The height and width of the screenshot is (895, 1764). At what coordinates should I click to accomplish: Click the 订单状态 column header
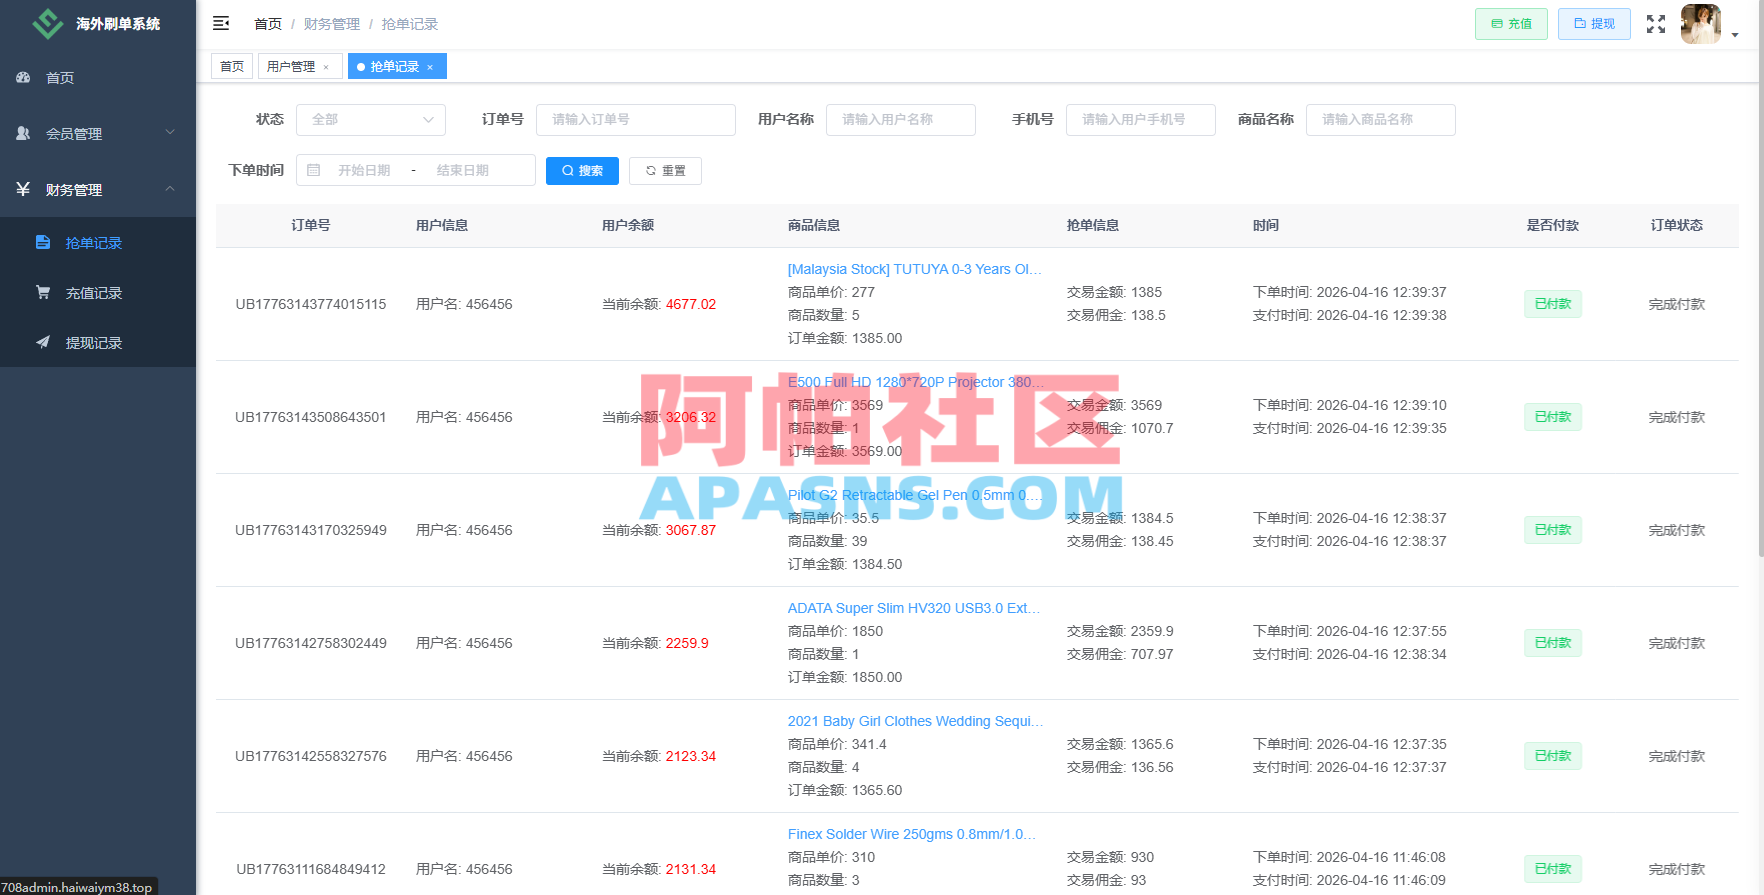1677,225
